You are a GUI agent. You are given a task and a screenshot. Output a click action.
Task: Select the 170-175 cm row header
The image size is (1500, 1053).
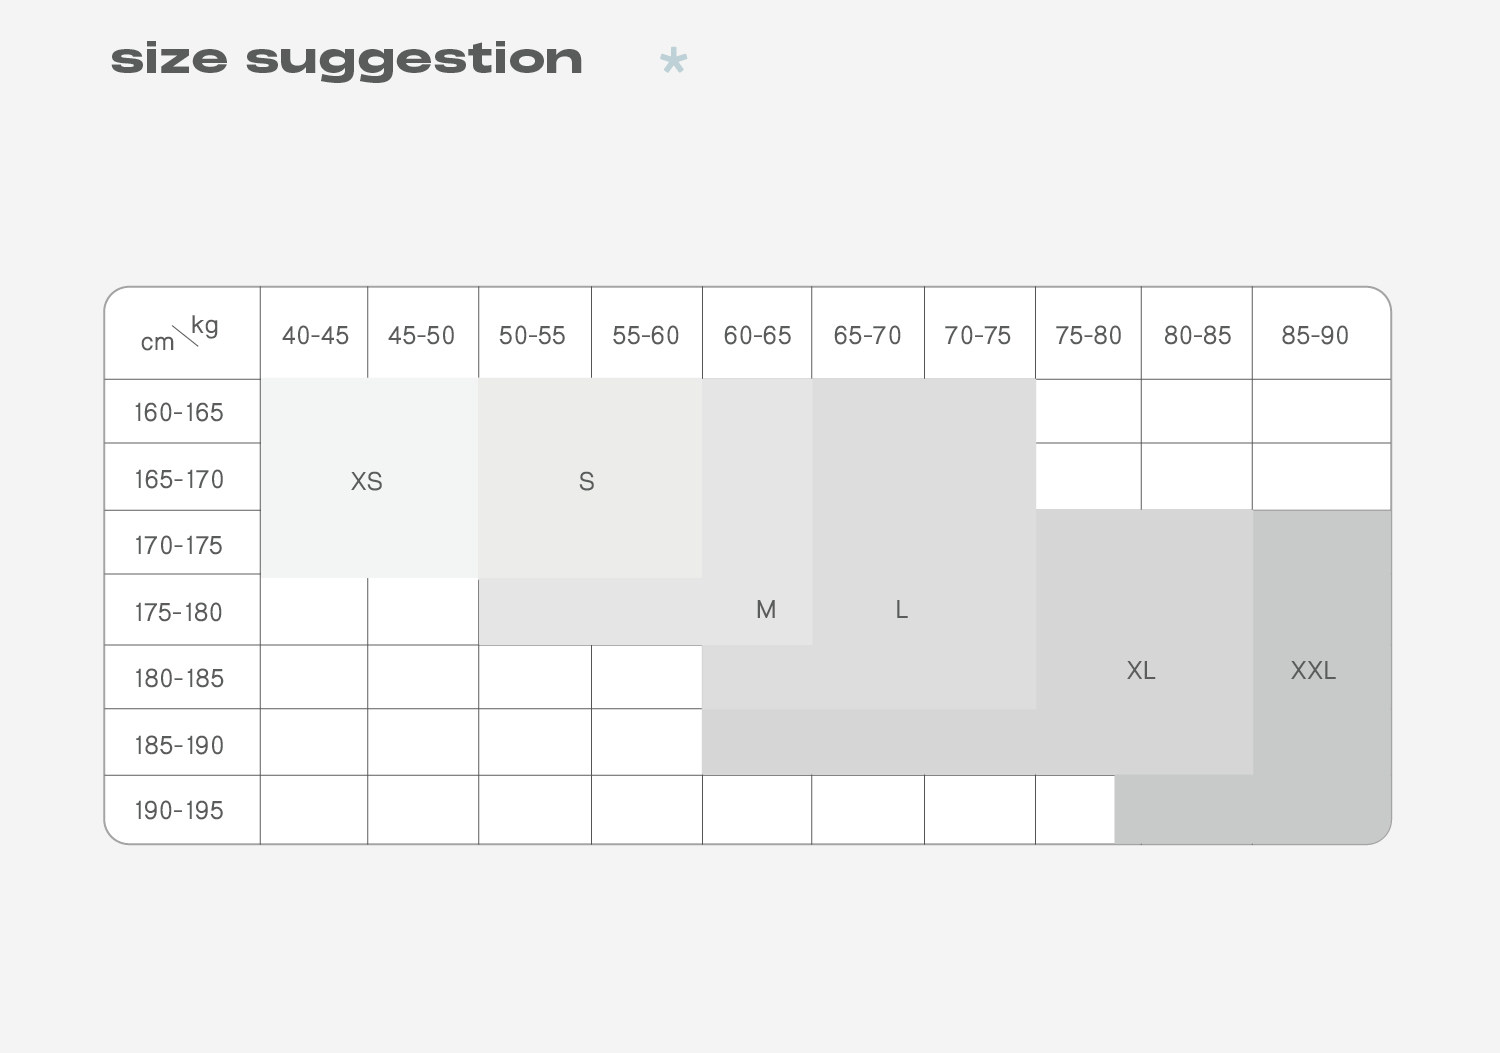click(179, 545)
